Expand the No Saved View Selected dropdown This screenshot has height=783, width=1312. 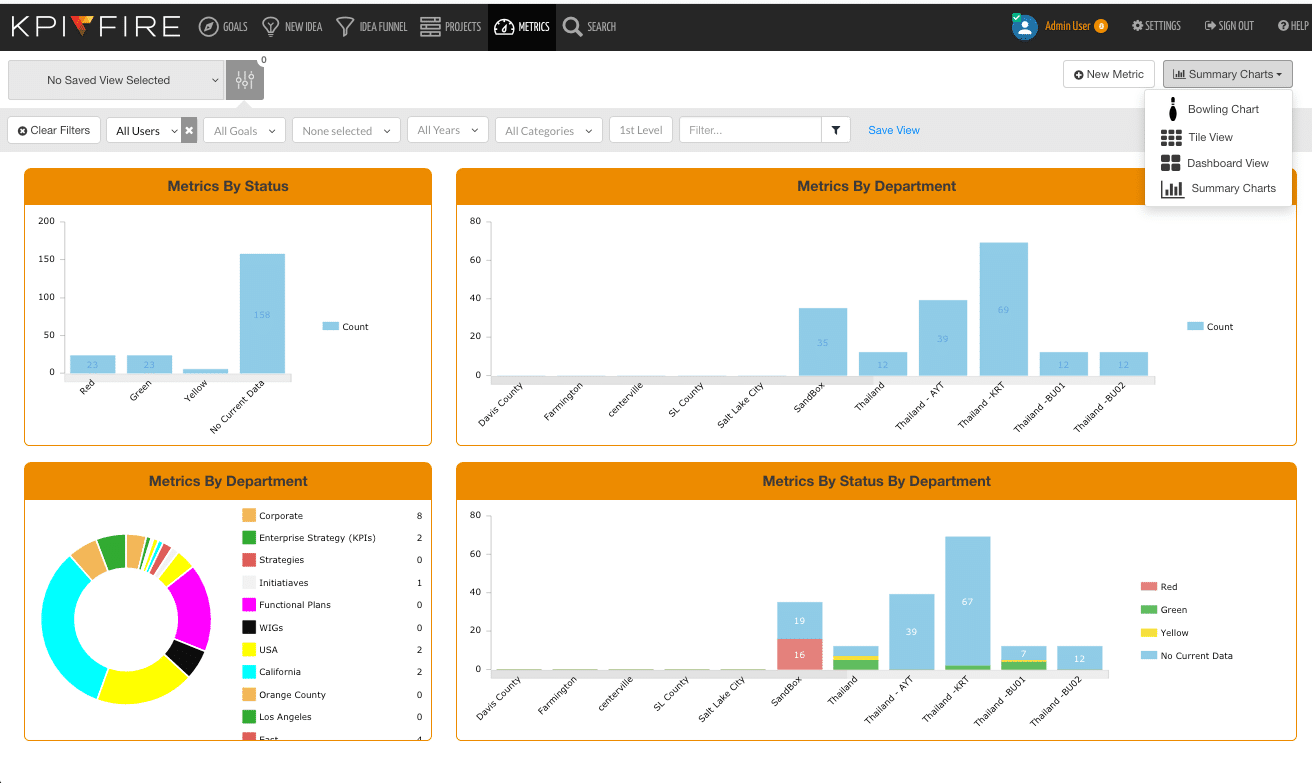coord(116,80)
